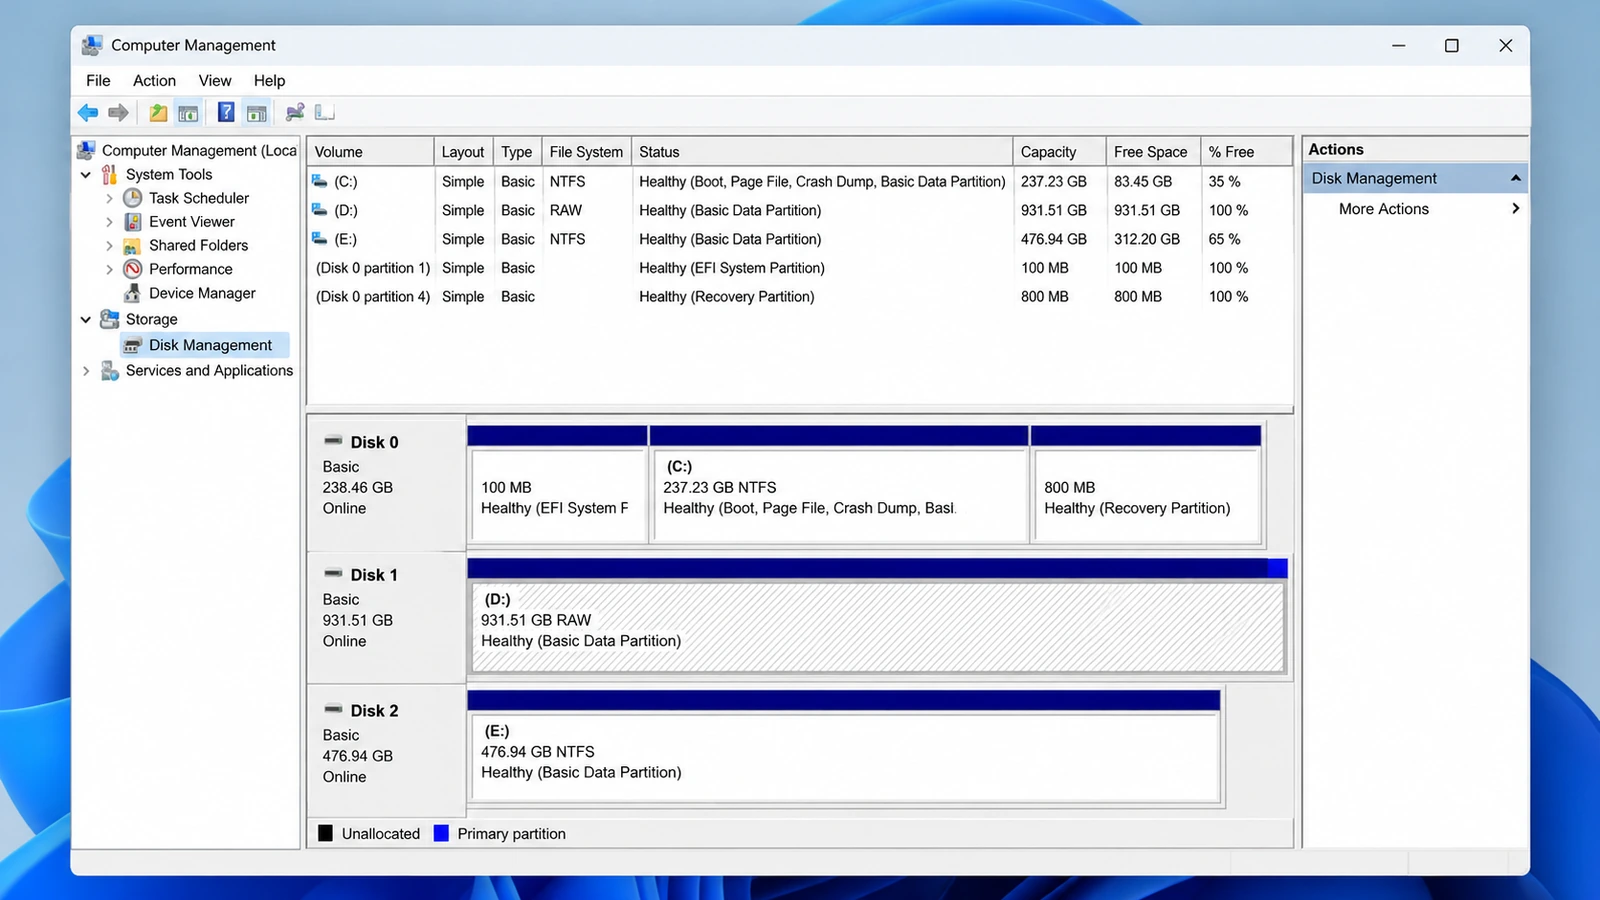This screenshot has width=1600, height=900.
Task: Expand the Event Viewer node
Action: (109, 222)
